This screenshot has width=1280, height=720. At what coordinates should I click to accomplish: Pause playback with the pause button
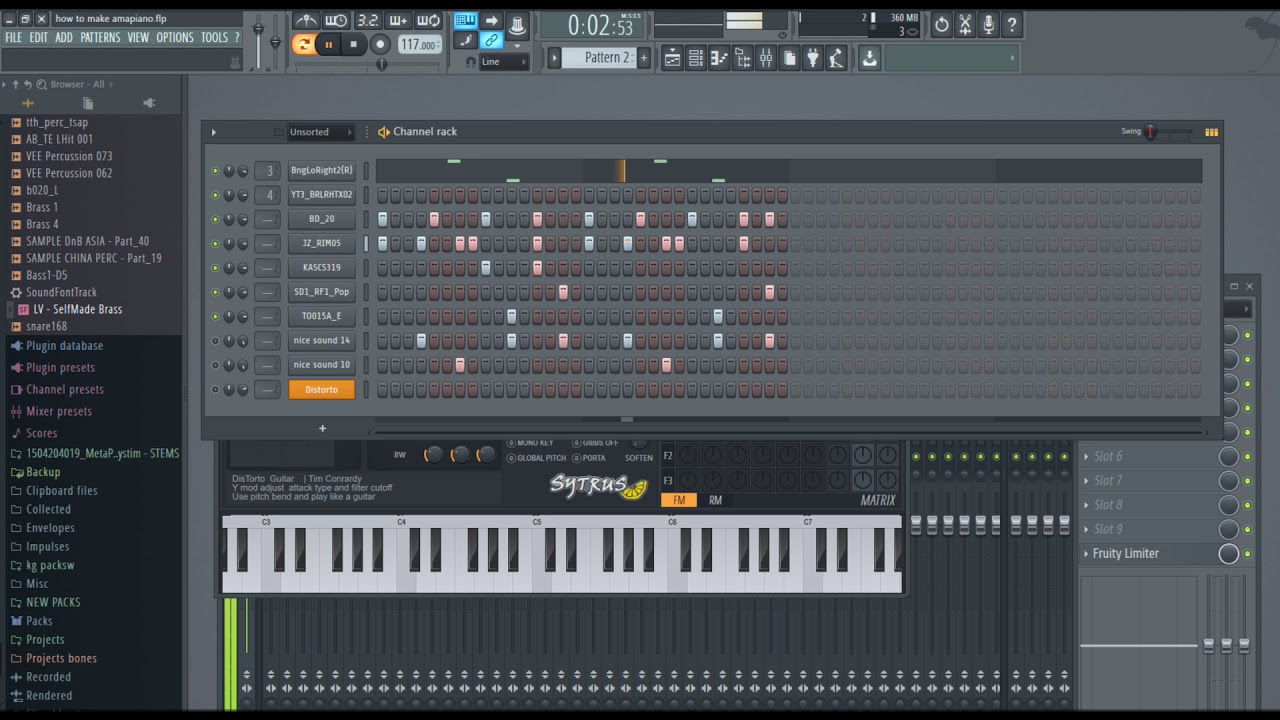(328, 44)
